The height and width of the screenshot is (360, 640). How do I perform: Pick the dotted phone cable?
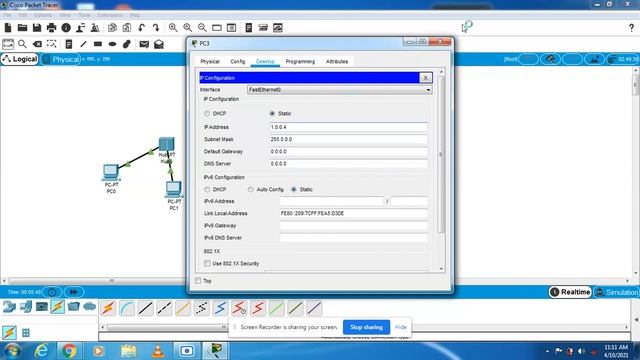click(202, 308)
